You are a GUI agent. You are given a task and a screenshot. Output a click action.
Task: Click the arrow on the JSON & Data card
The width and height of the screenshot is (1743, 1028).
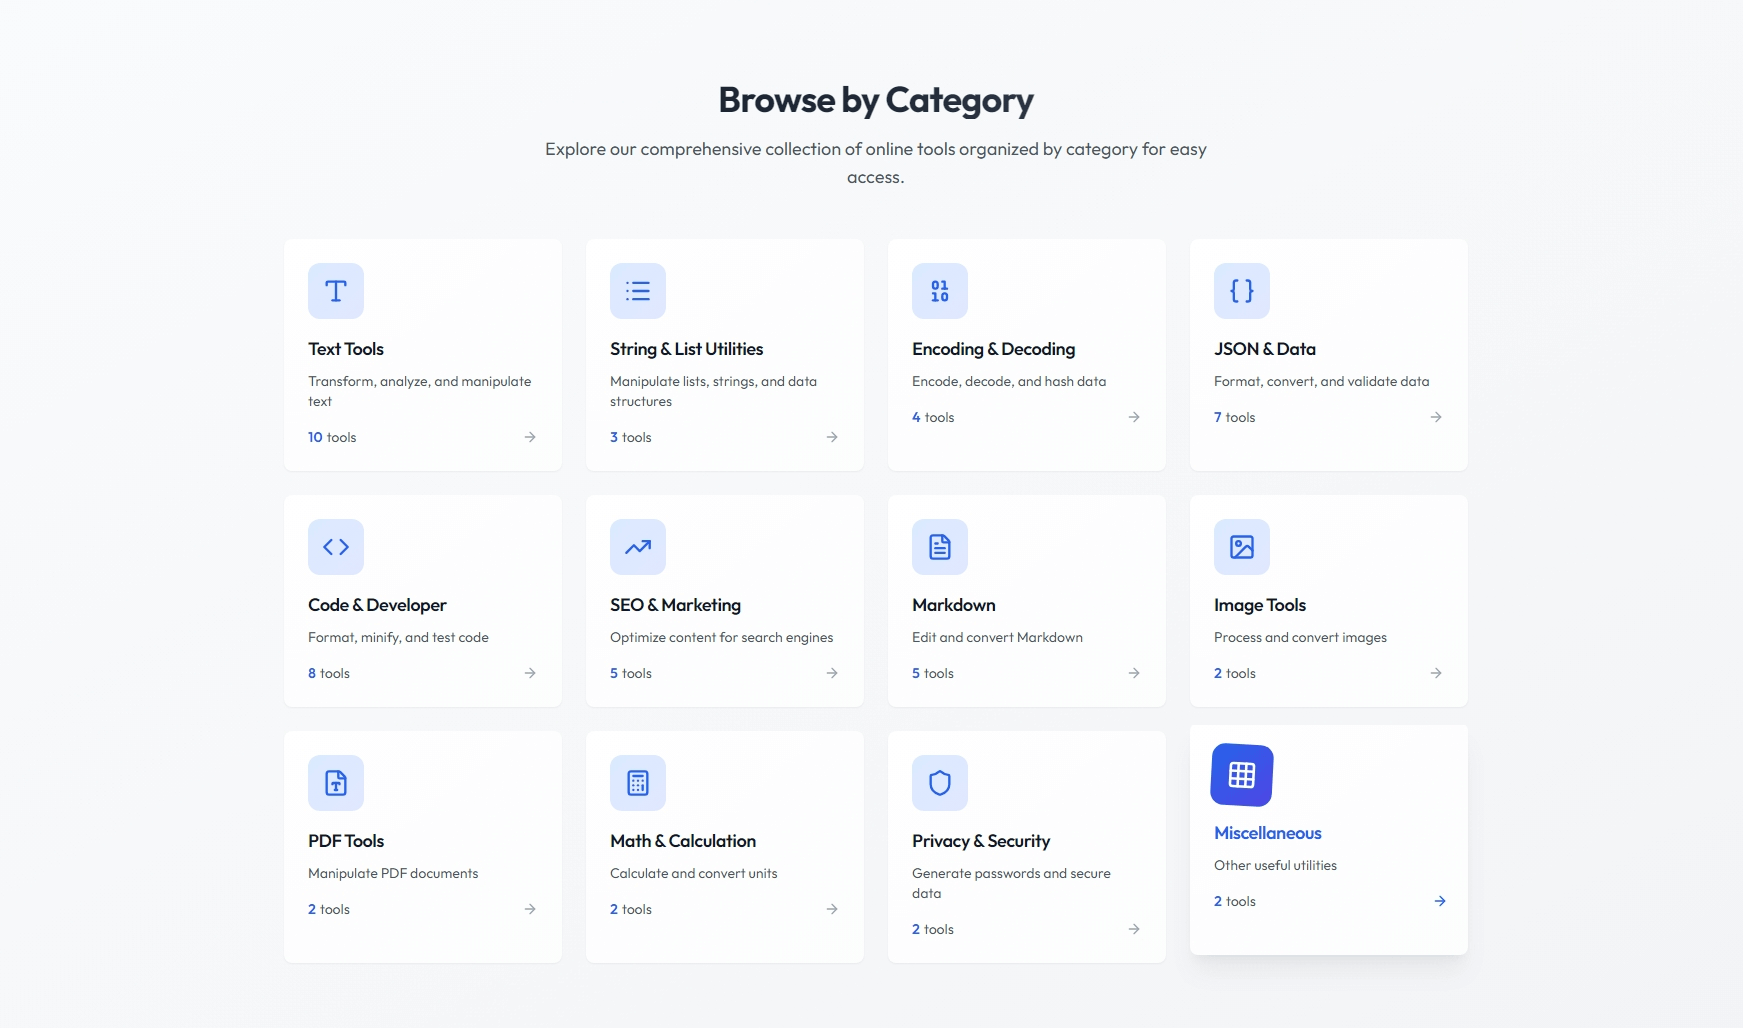pos(1435,417)
